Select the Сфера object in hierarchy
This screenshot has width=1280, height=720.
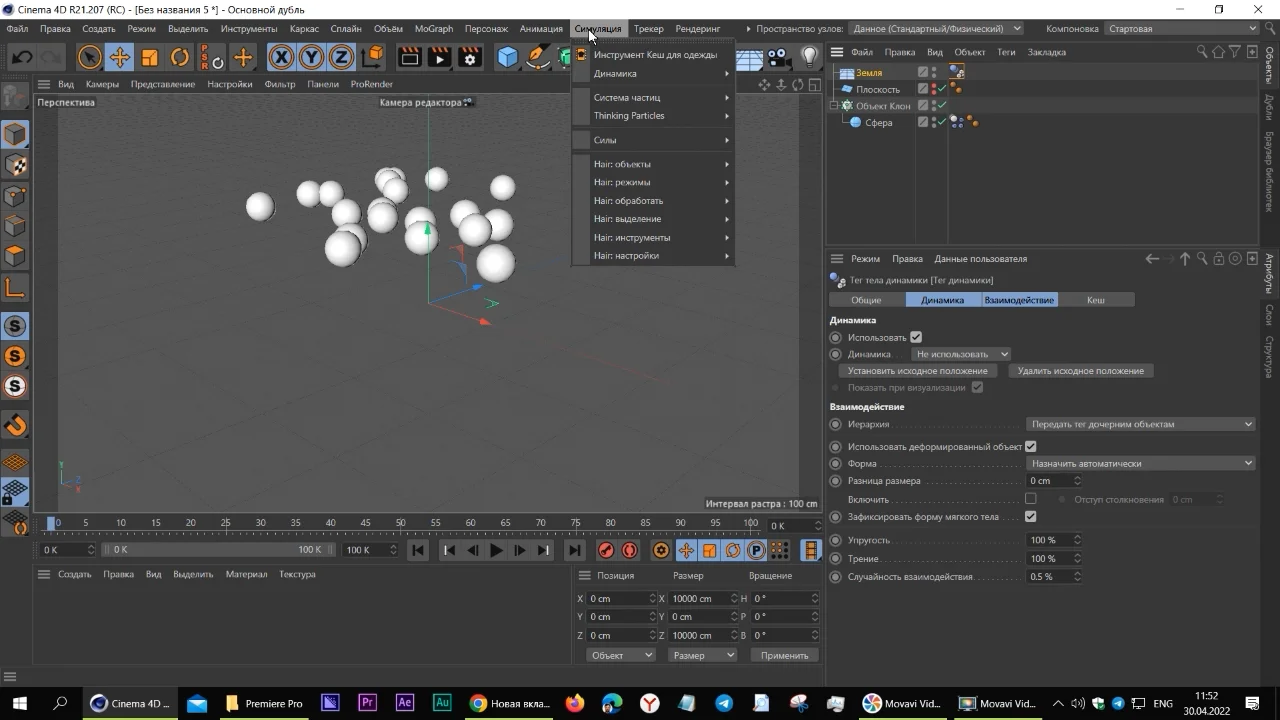879,122
